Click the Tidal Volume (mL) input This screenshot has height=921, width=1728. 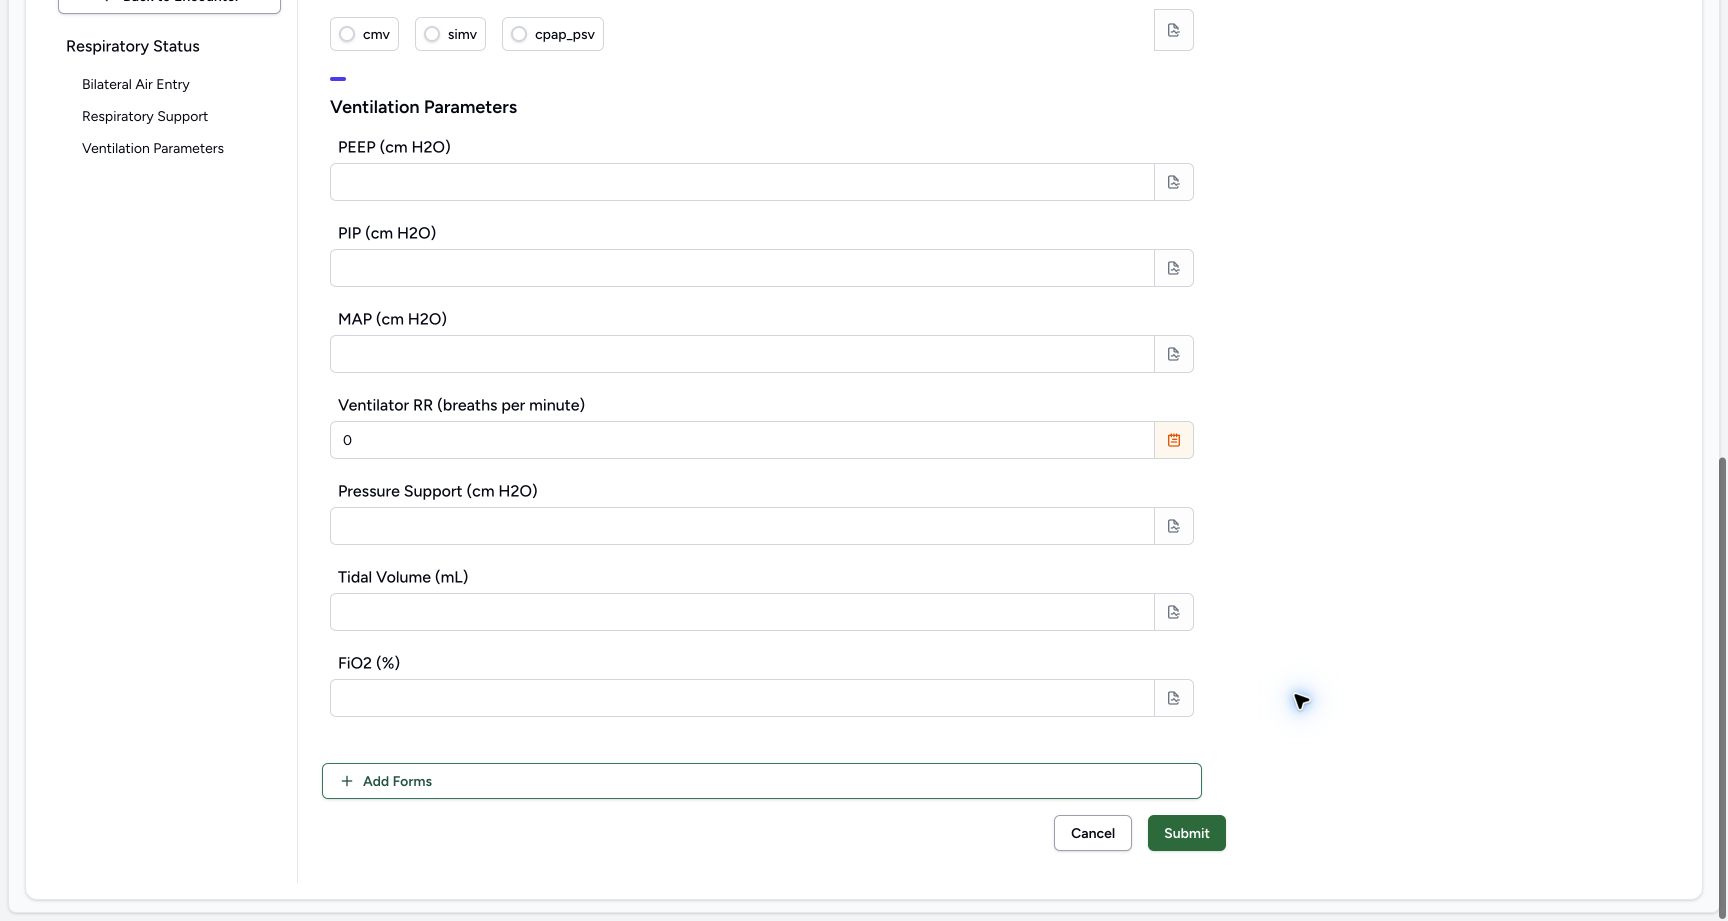[742, 612]
